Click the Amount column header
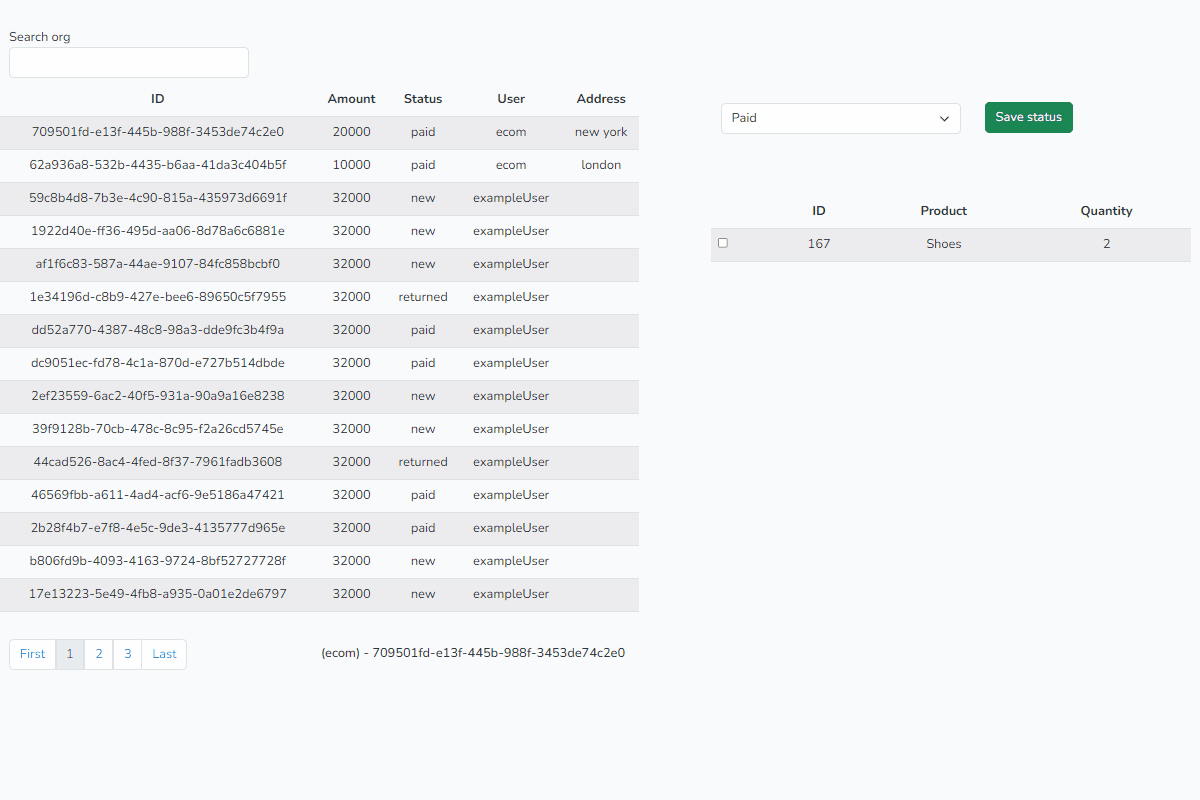This screenshot has height=800, width=1200. pyautogui.click(x=351, y=99)
